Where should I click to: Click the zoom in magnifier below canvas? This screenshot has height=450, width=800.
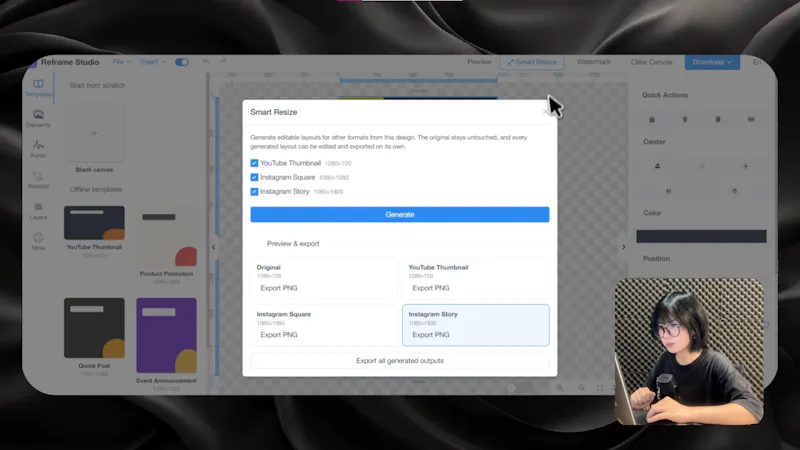560,388
